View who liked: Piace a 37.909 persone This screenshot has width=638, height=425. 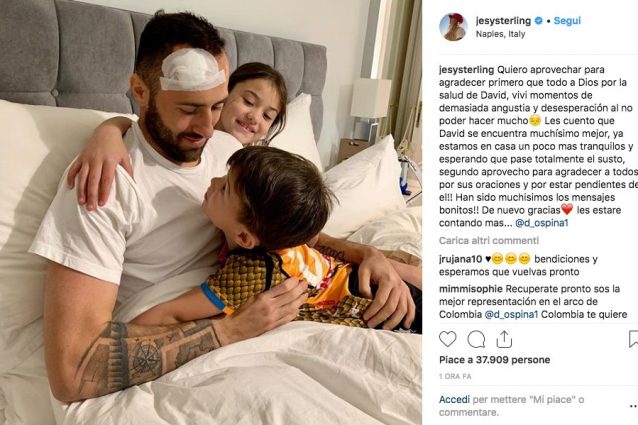[494, 360]
